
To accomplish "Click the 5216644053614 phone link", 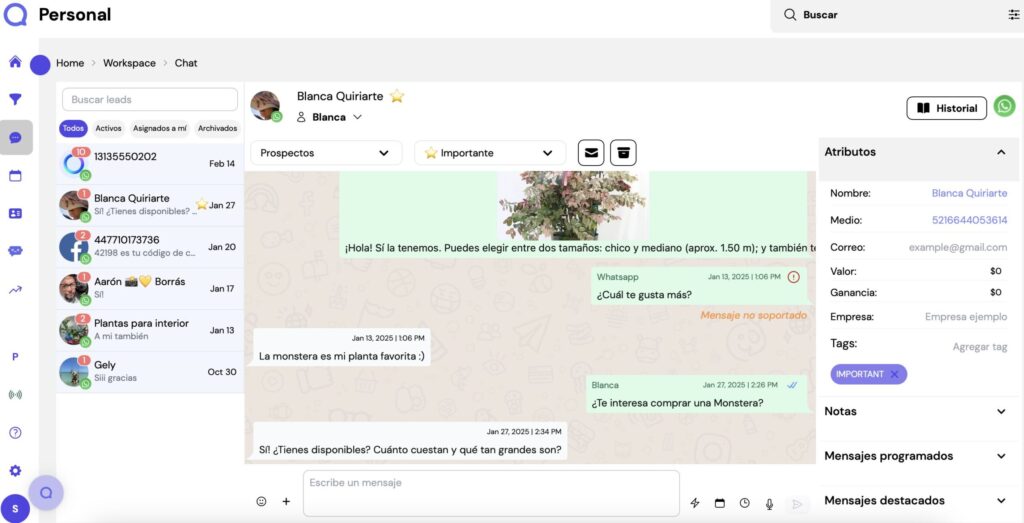I will tap(969, 220).
